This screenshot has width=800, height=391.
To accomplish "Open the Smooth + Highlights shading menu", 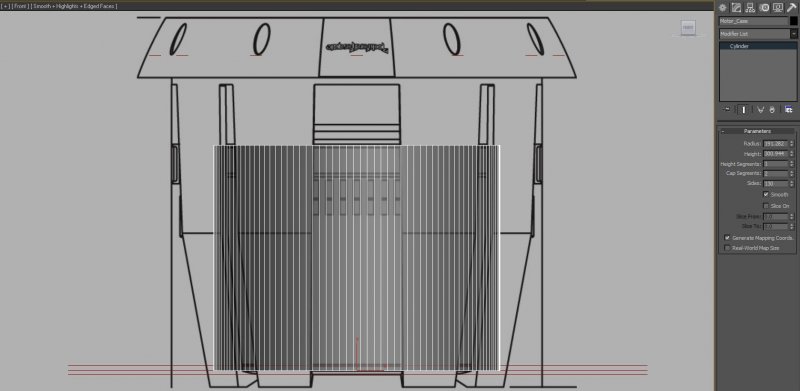I will coord(56,6).
